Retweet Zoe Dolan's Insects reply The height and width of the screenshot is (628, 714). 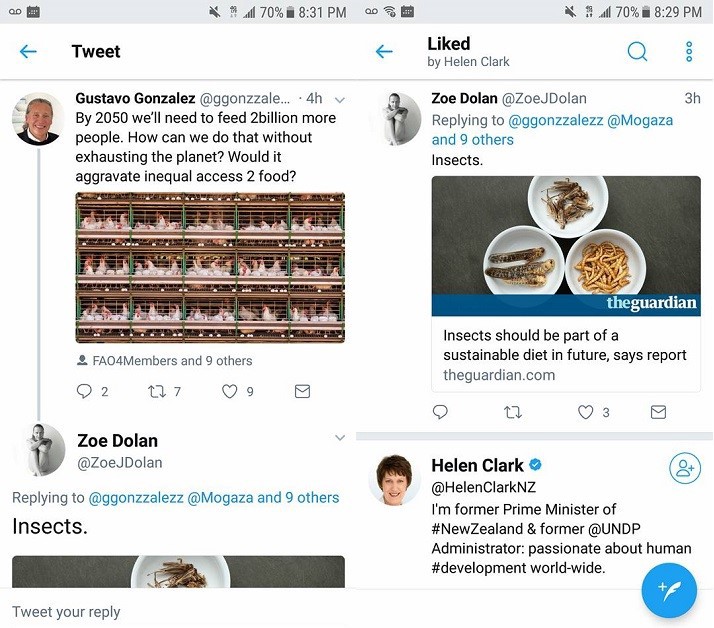tap(513, 412)
